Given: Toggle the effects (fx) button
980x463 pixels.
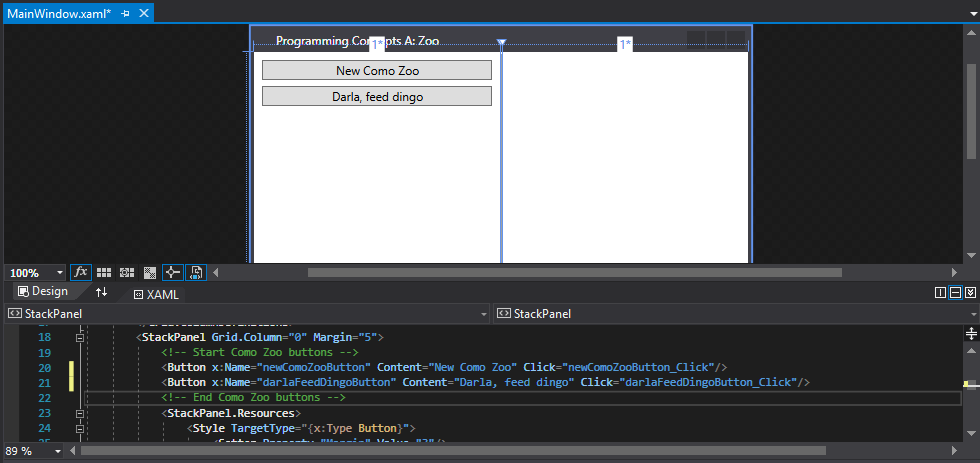Looking at the screenshot, I should tap(81, 272).
